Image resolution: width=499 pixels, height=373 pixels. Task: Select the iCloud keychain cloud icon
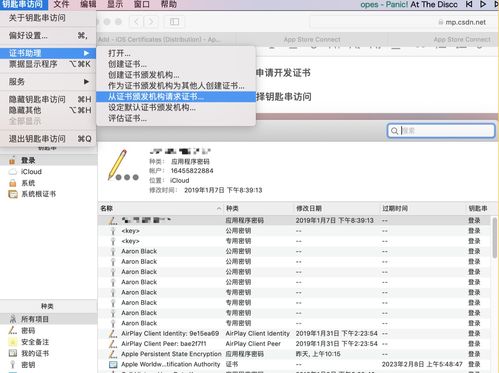[x=13, y=172]
